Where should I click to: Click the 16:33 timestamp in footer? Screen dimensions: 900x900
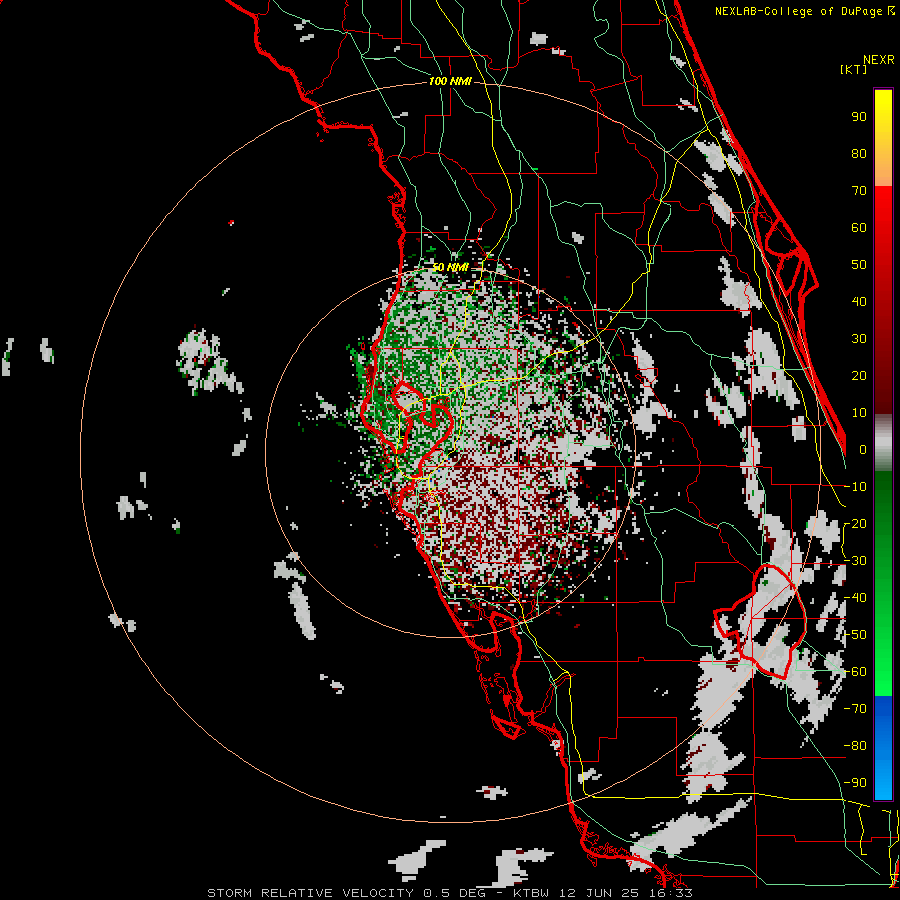tap(670, 893)
